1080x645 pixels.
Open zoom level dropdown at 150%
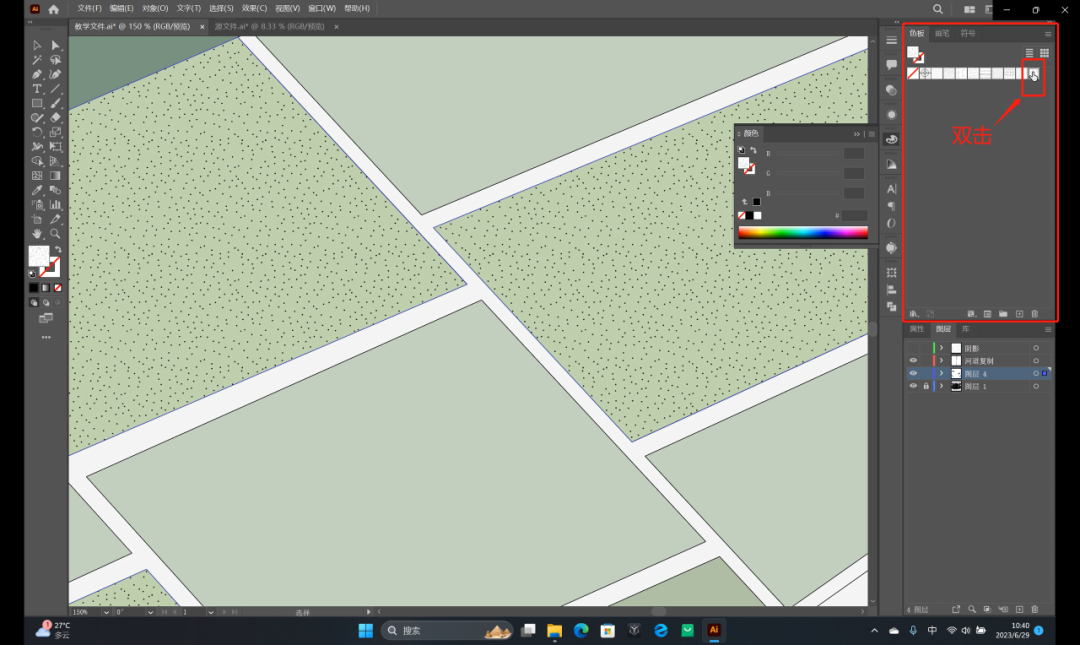[106, 612]
